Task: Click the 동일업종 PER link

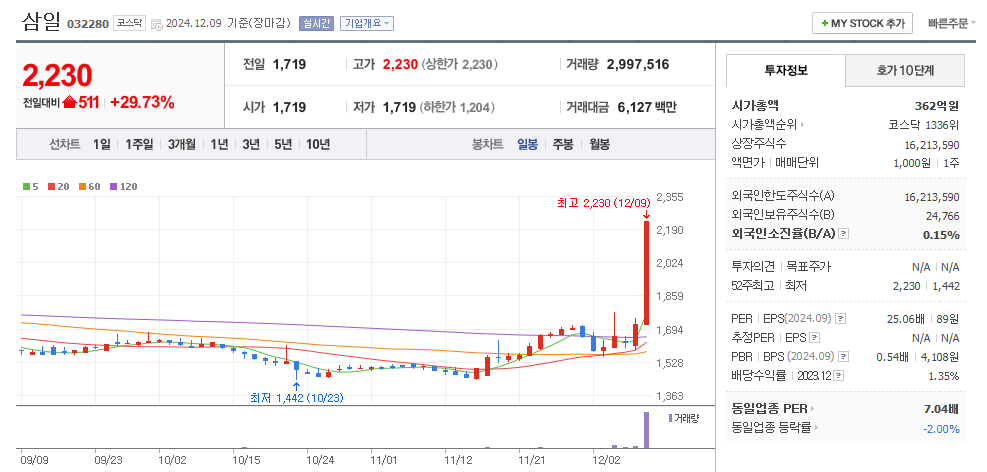Action: [770, 409]
